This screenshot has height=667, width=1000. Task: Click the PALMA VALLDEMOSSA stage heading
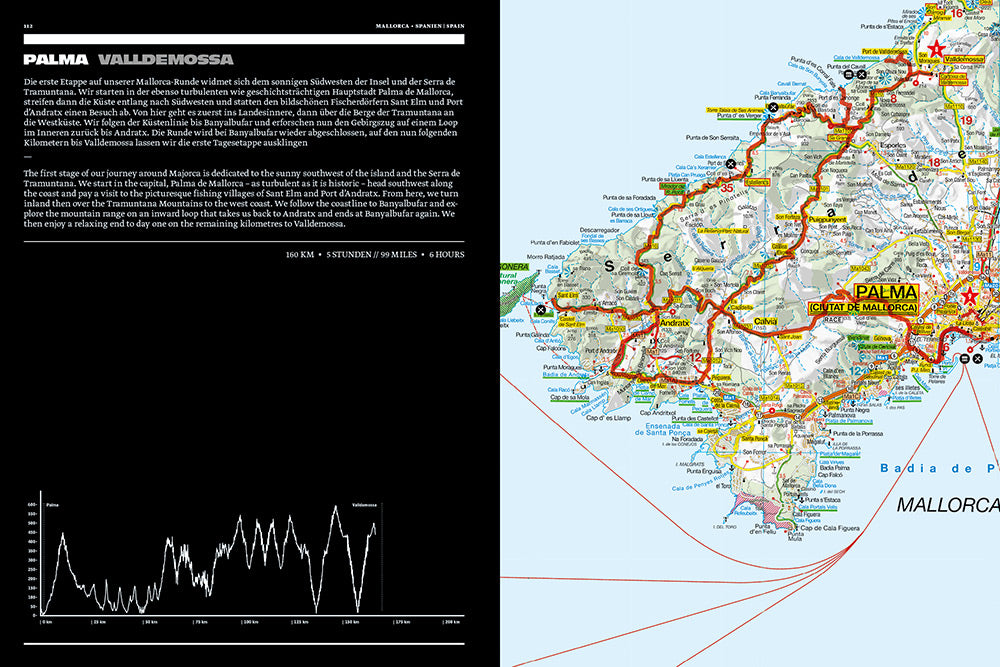[128, 59]
